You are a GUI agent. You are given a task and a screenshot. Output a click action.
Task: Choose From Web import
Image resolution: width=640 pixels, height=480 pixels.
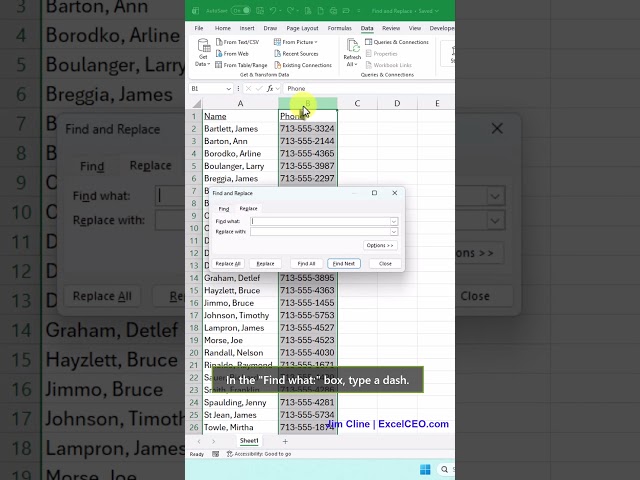tap(232, 53)
